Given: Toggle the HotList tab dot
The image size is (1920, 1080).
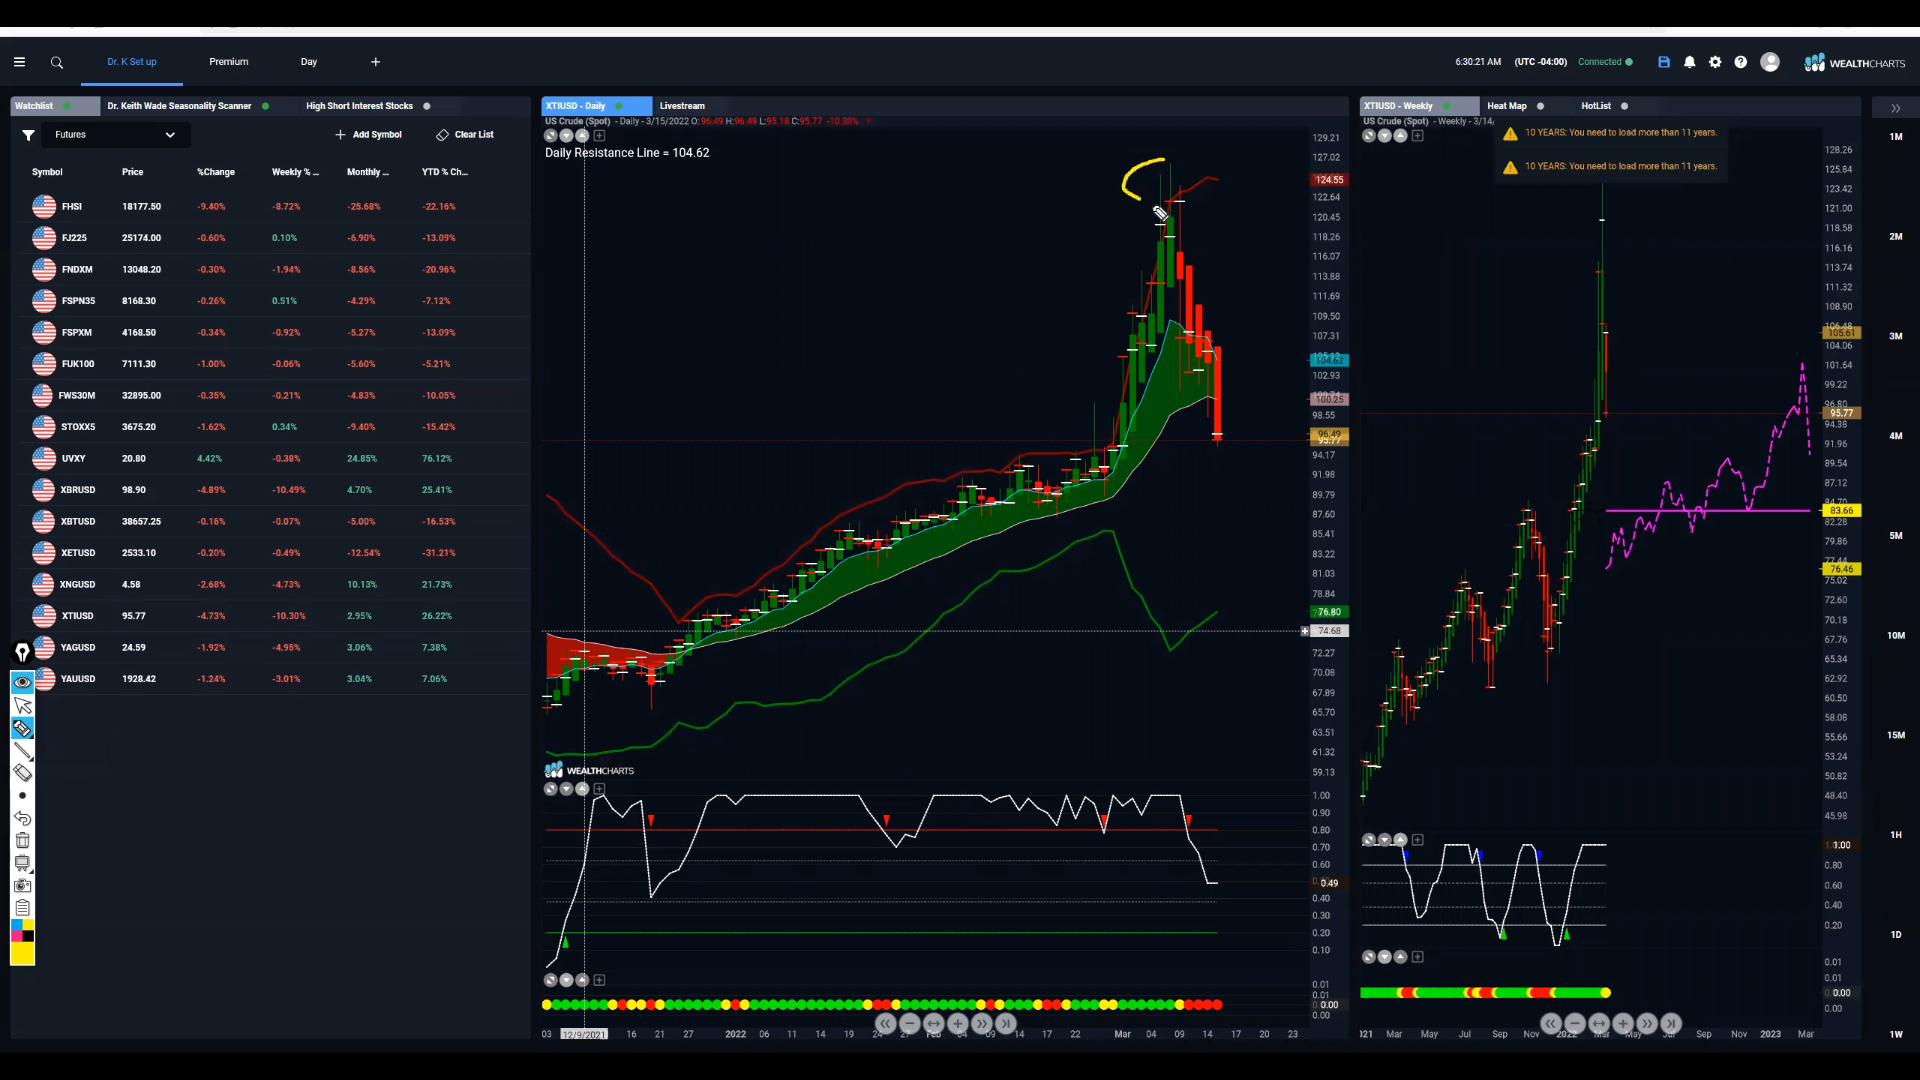Looking at the screenshot, I should (x=1624, y=106).
